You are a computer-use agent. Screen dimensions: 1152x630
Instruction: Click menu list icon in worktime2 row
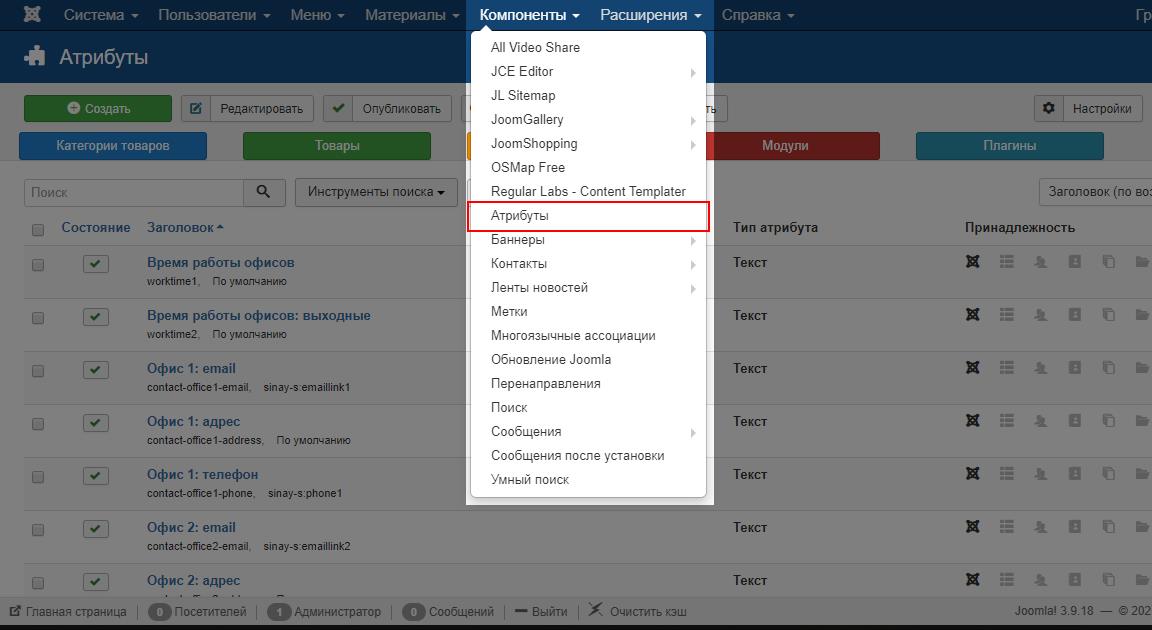[1007, 314]
